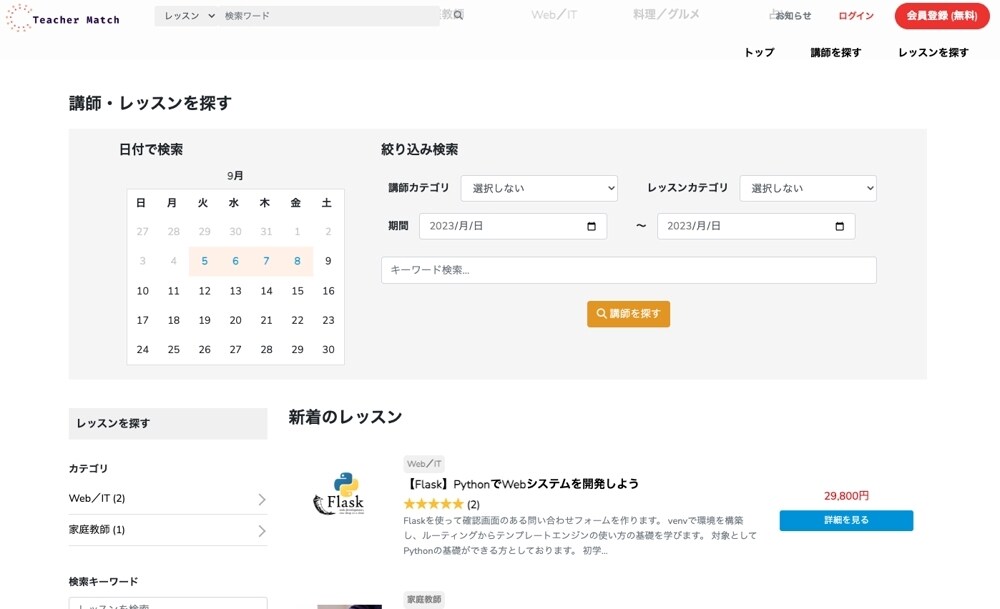Screen dimensions: 1000x609
Task: Click the 詳細を見る button for Flask lesson
Action: 846,520
